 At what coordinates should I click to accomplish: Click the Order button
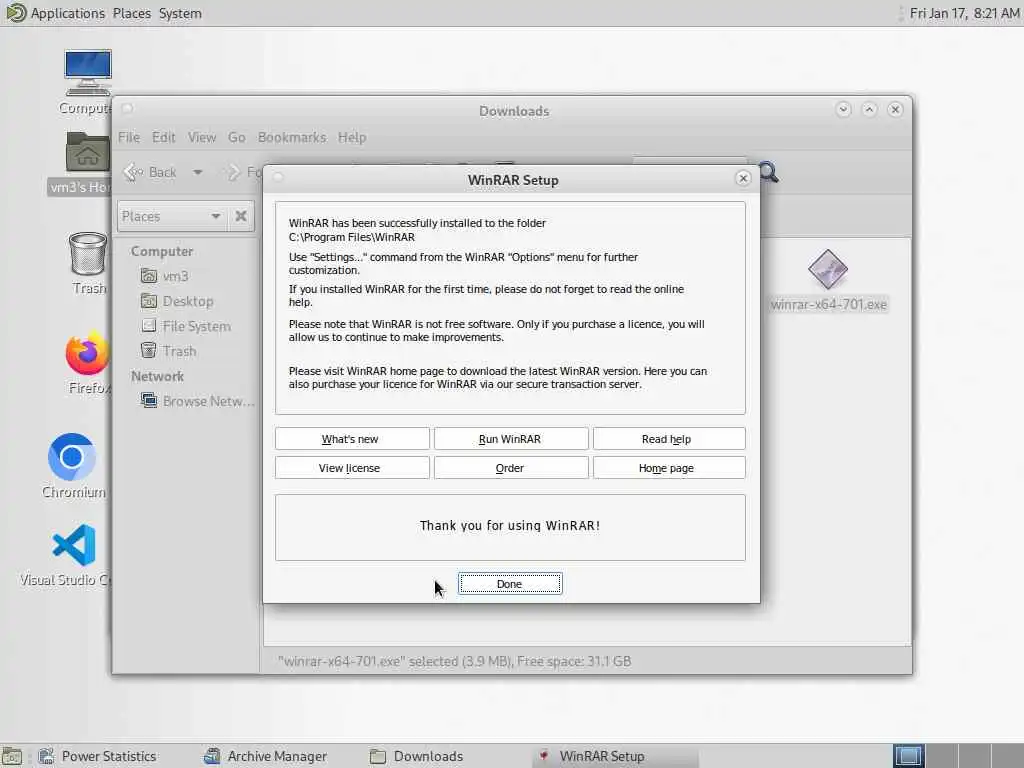click(x=511, y=468)
